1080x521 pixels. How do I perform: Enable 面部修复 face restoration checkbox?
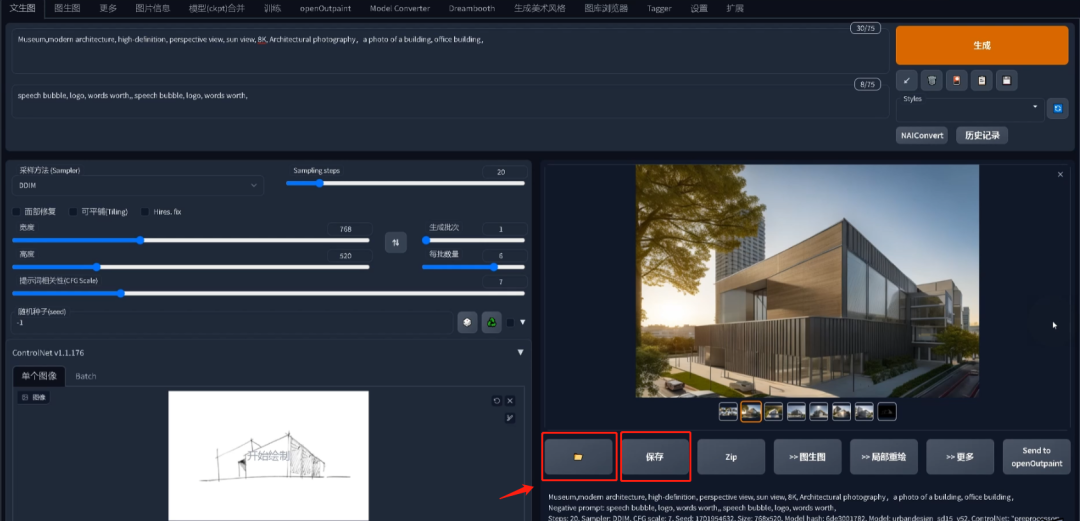pyautogui.click(x=17, y=212)
